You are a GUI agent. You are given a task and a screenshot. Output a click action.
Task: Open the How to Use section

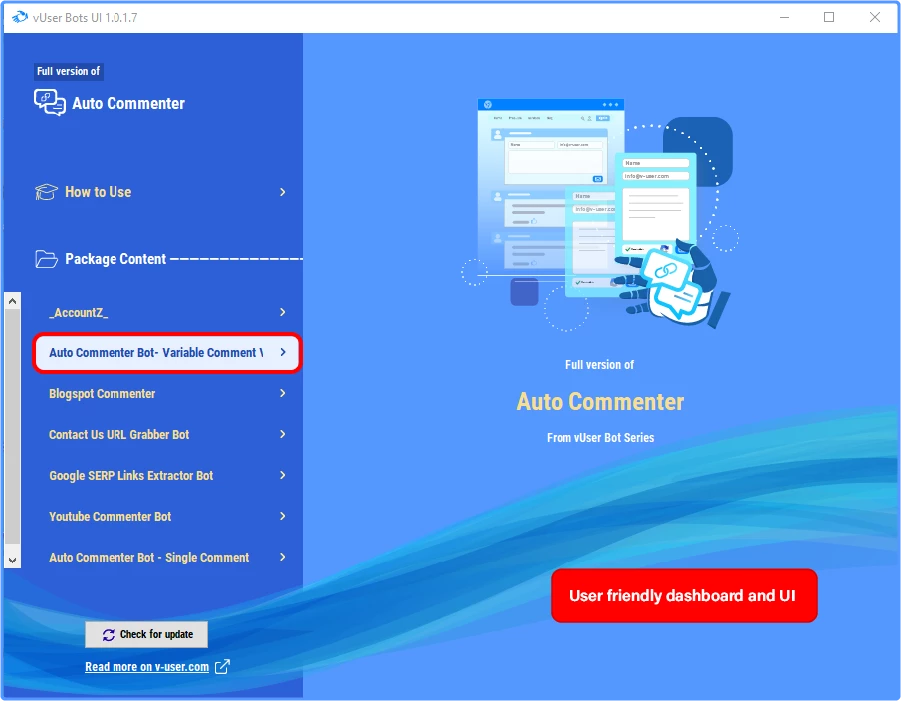[x=161, y=192]
